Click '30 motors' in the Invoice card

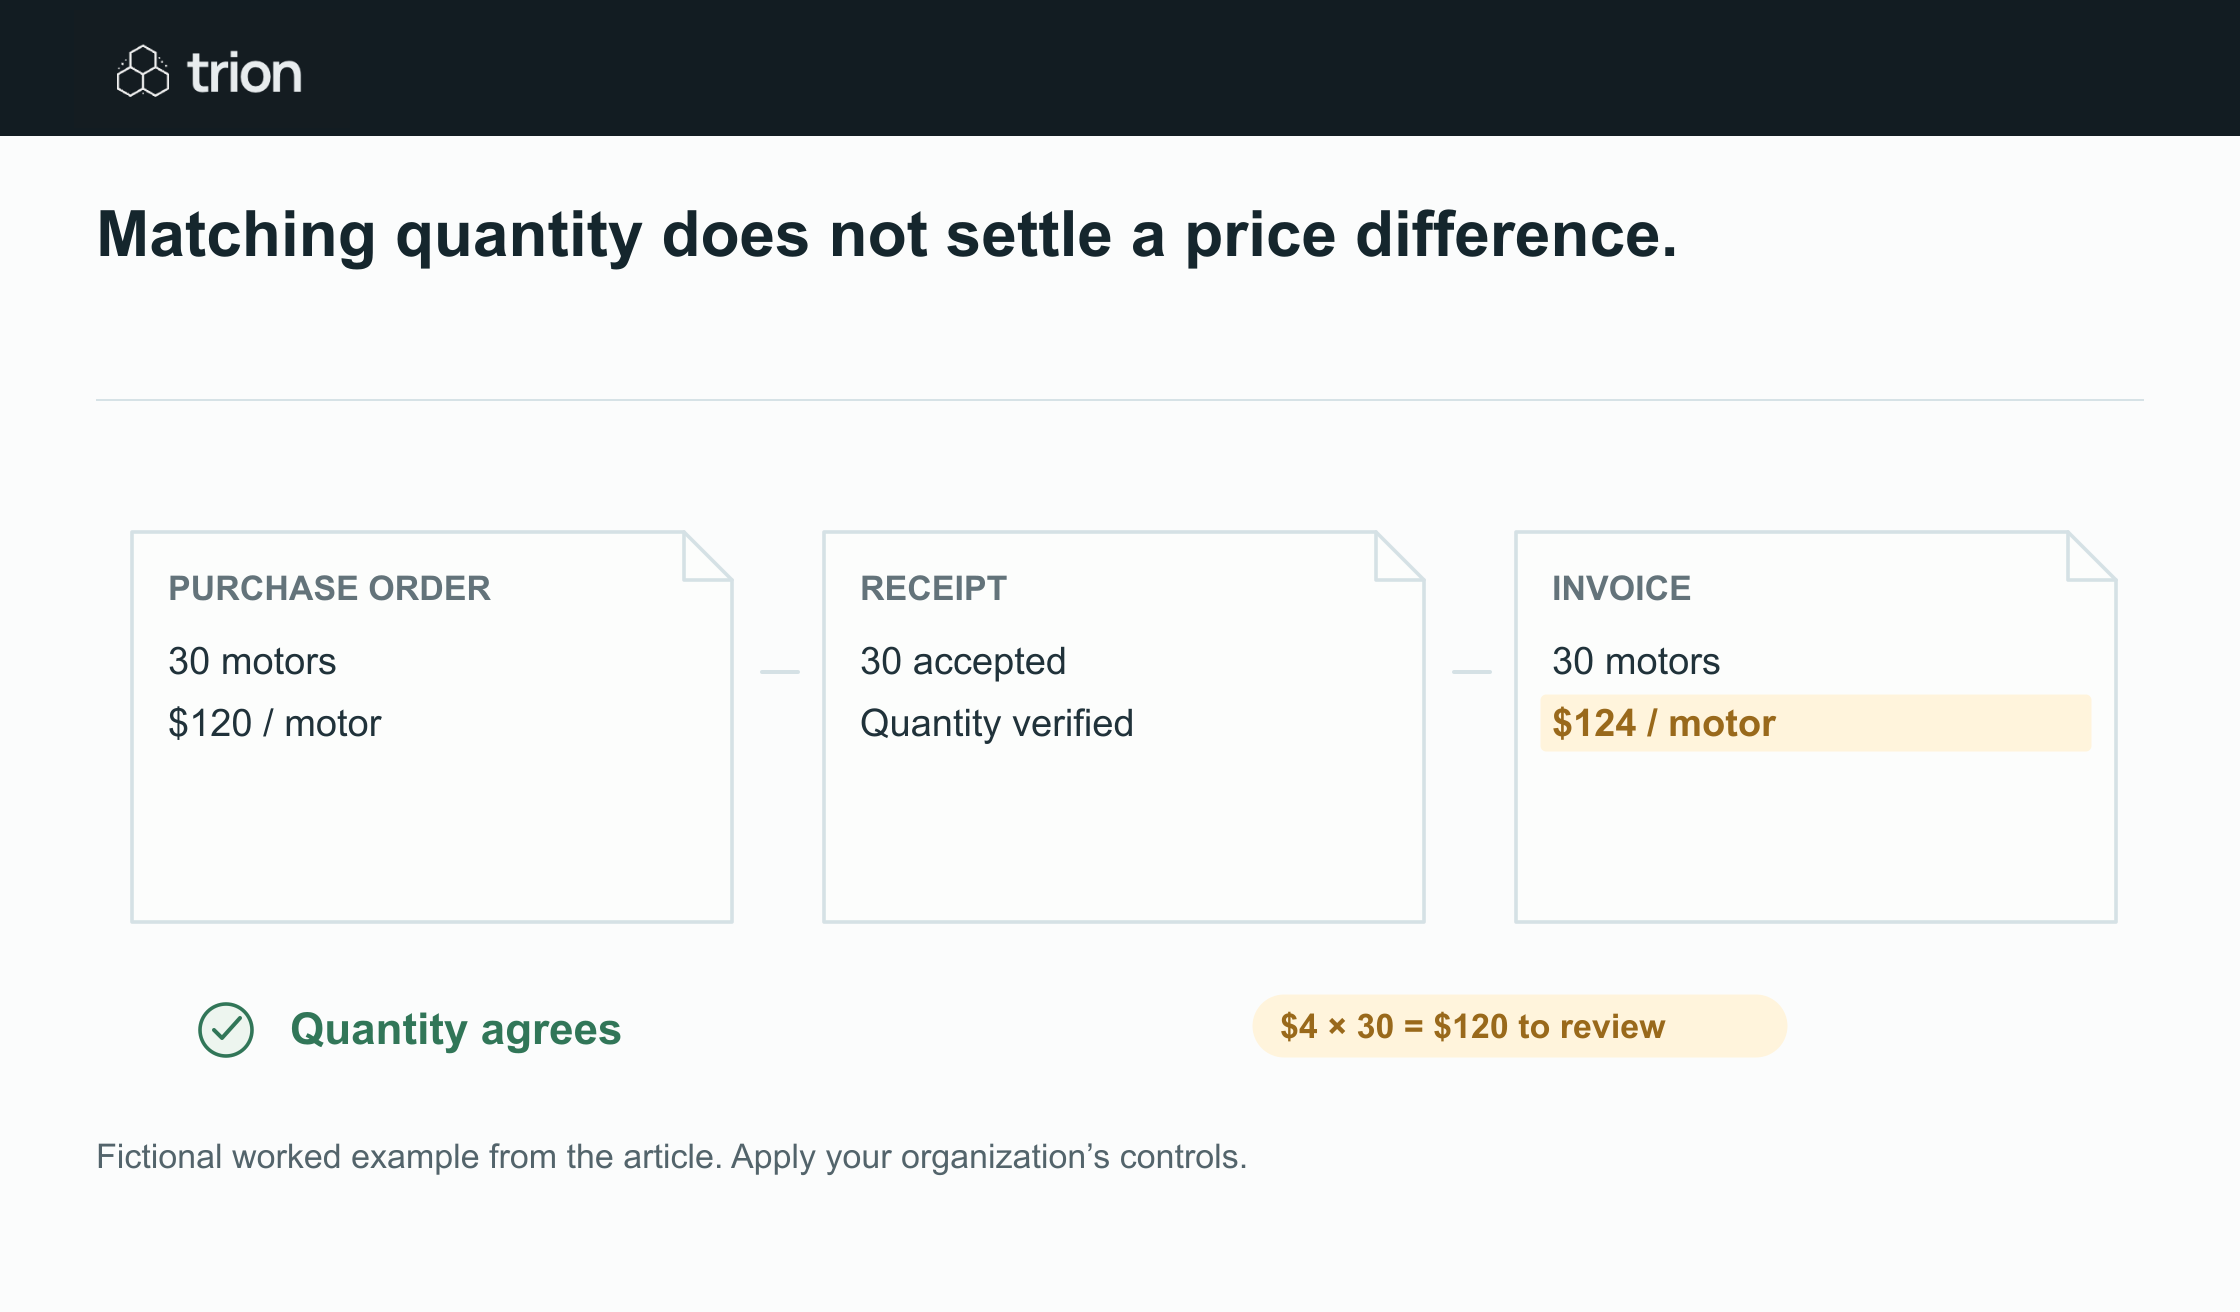pos(1636,661)
